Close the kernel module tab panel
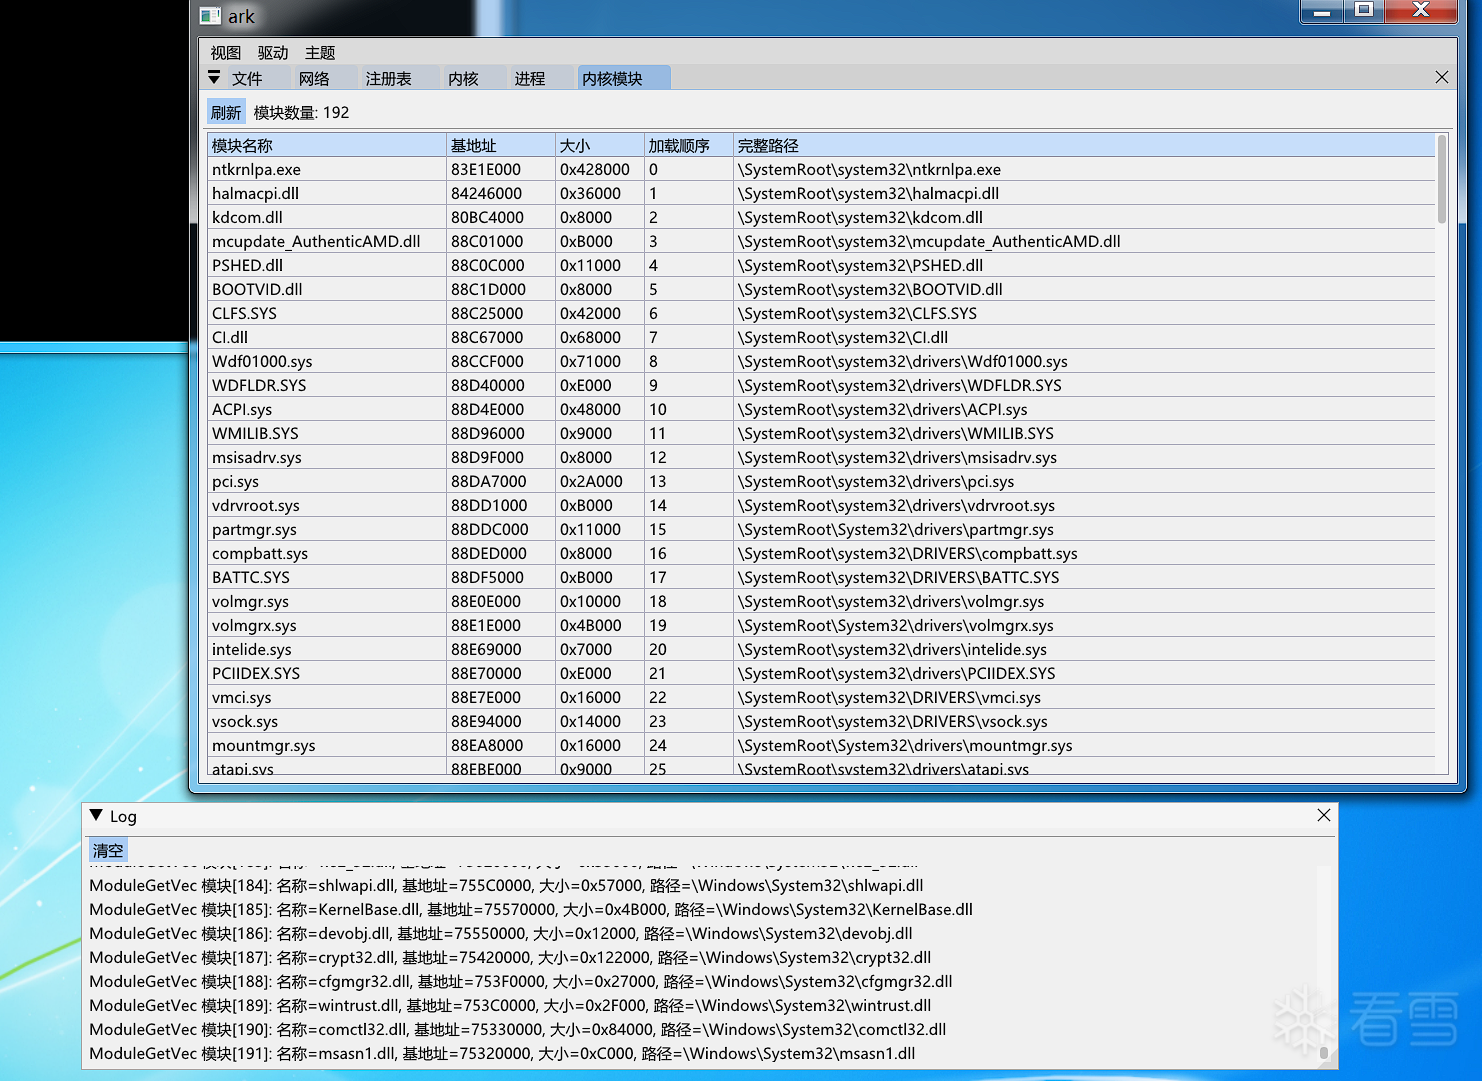 click(x=1441, y=77)
